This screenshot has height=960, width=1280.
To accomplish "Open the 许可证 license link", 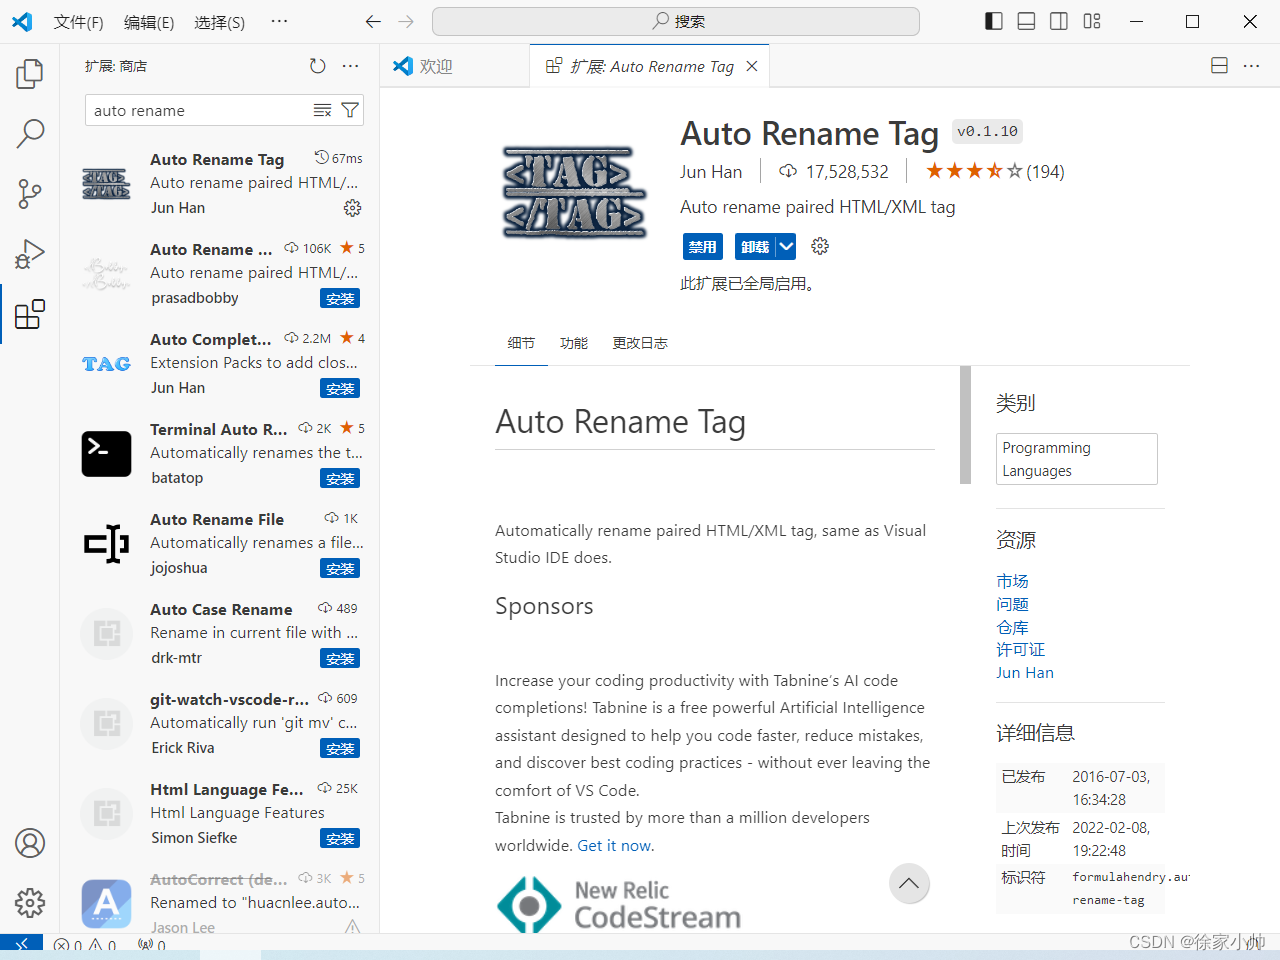I will coord(1020,650).
